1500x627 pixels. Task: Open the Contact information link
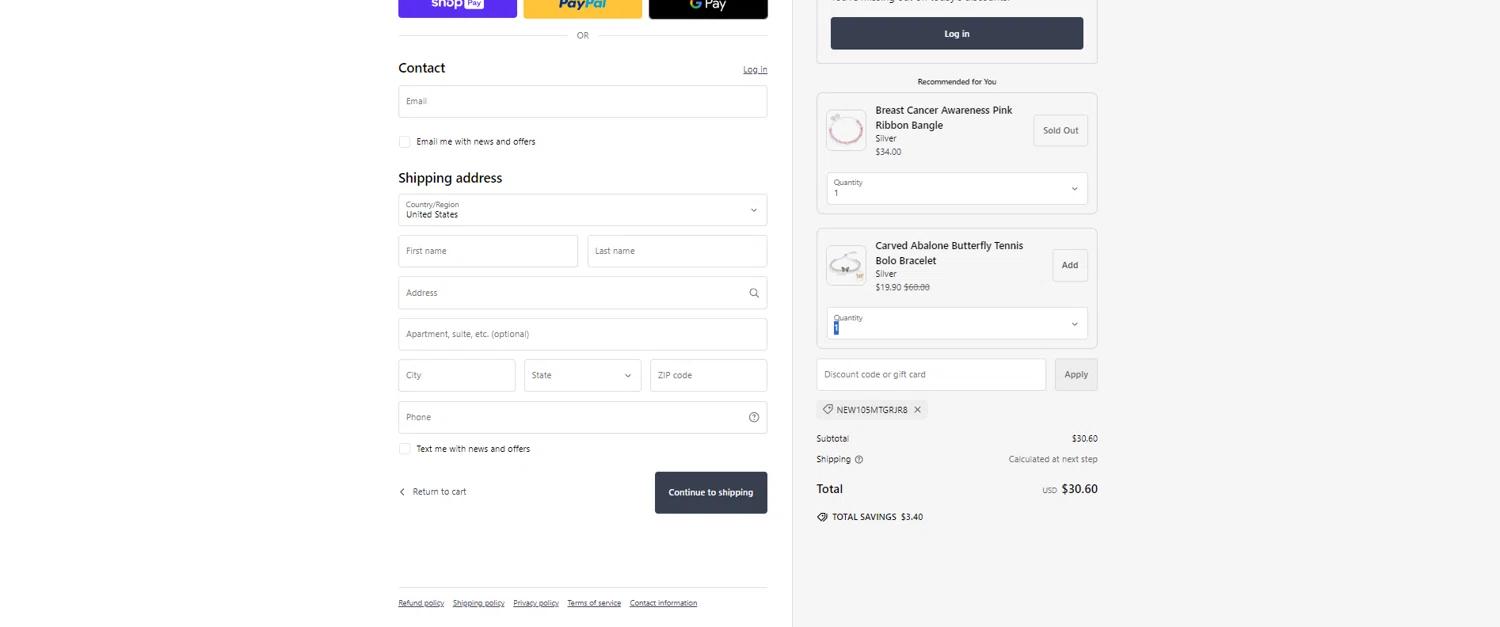pos(663,603)
